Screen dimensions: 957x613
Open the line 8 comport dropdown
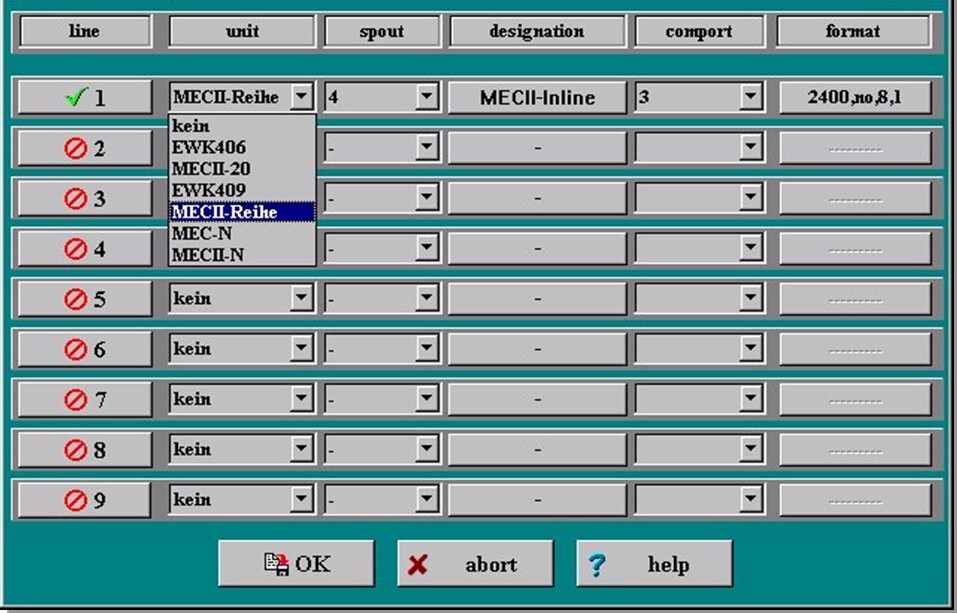click(750, 449)
